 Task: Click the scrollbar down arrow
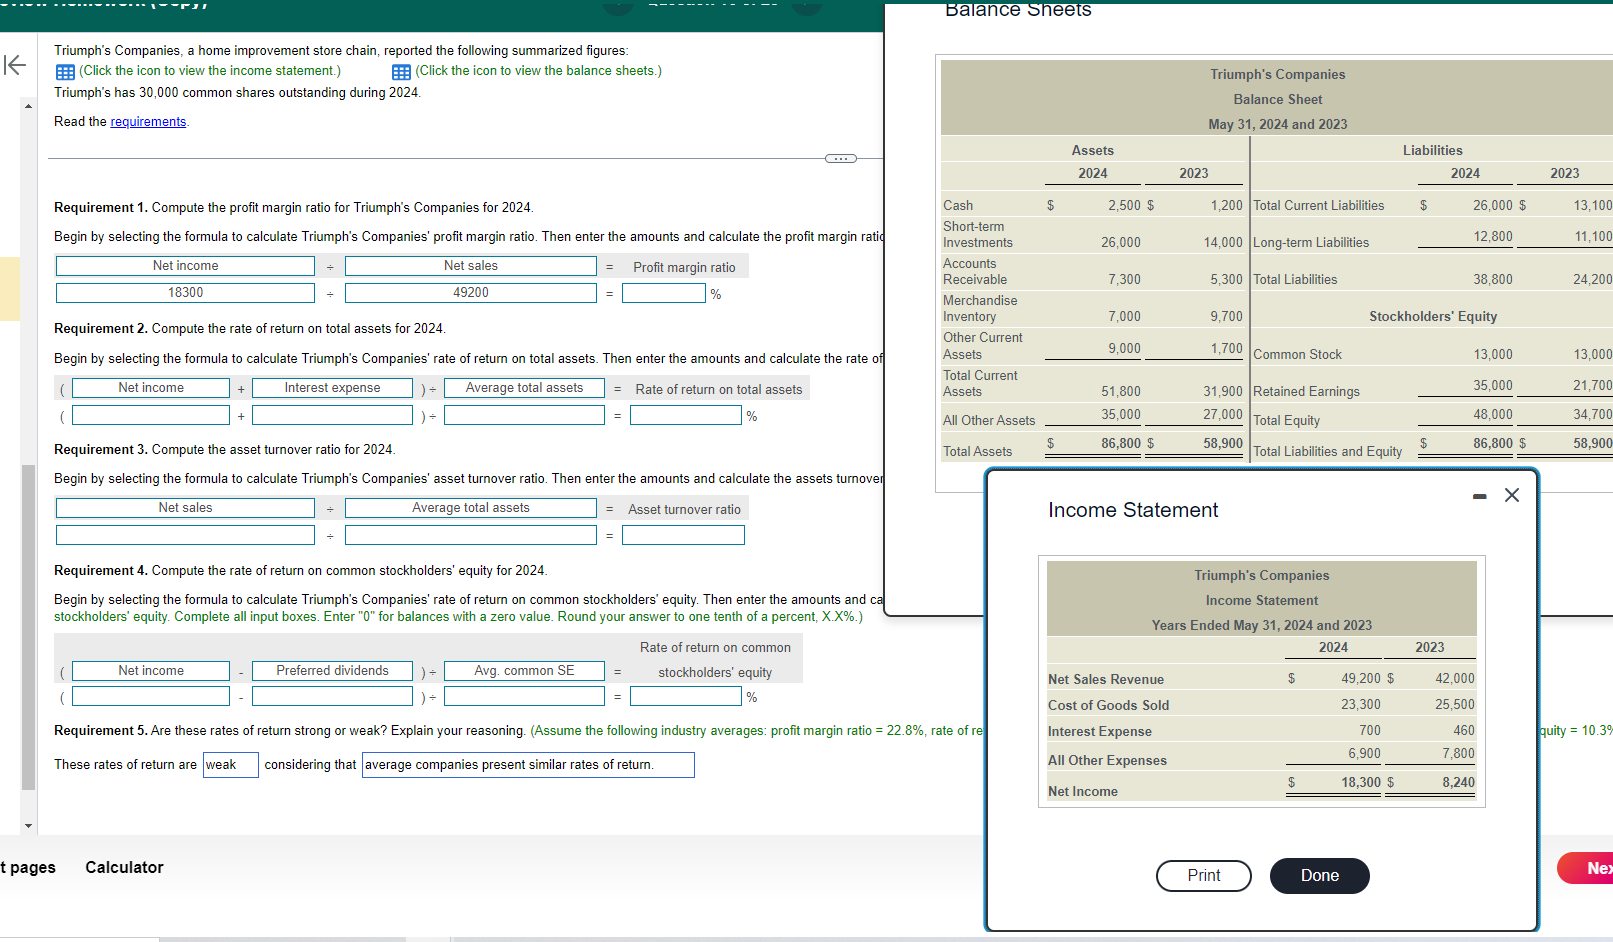coord(28,826)
